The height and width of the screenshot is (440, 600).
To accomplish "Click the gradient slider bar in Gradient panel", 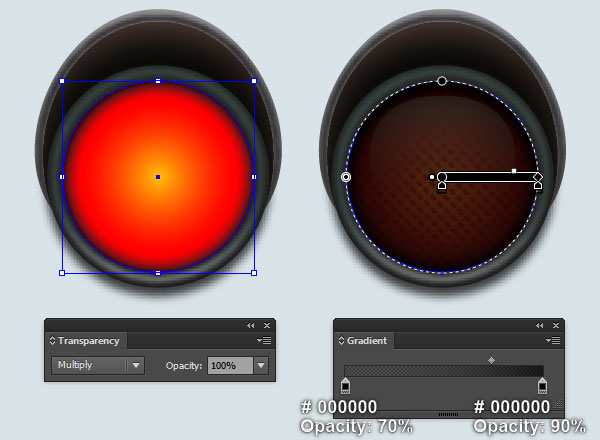I will (444, 371).
